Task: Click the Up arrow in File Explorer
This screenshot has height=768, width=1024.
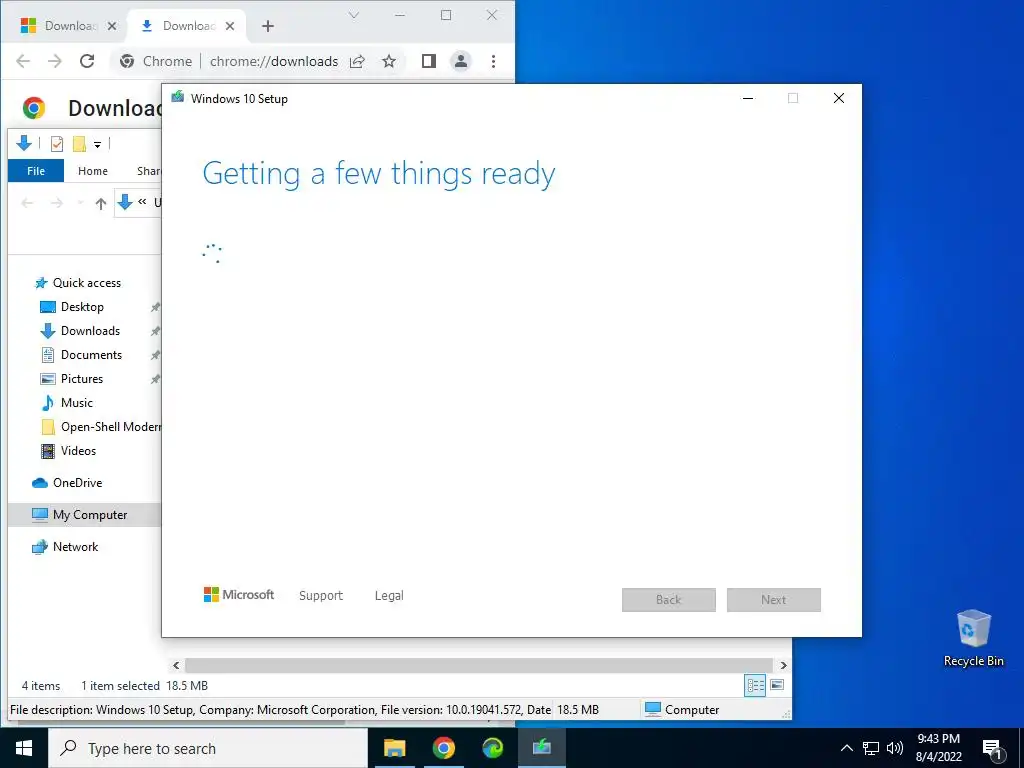Action: click(101, 204)
